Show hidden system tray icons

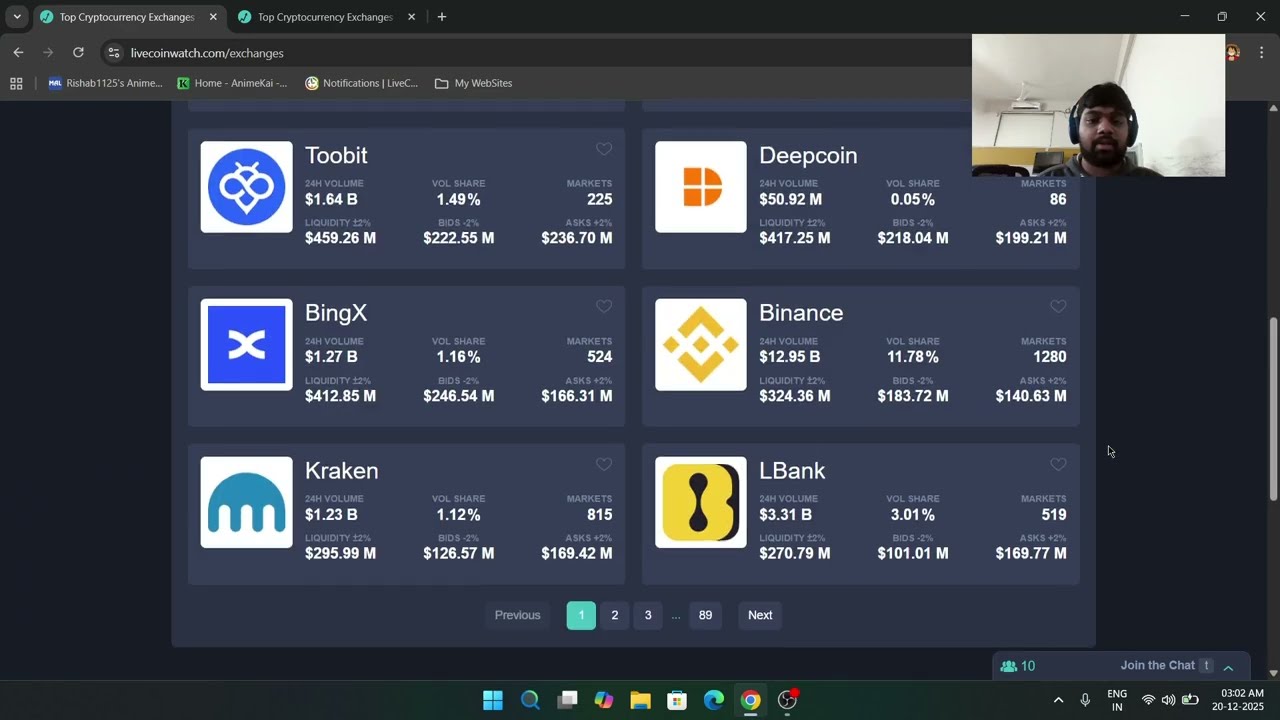coord(1058,700)
